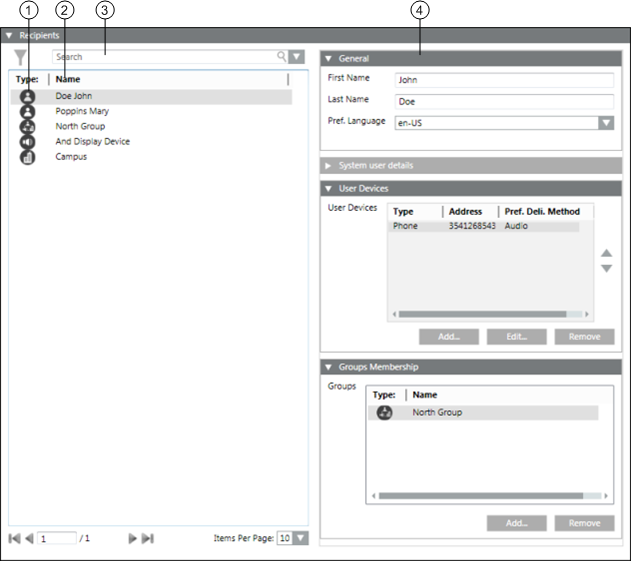Click Doe John's user type icon
The height and width of the screenshot is (562, 632).
coord(27,97)
